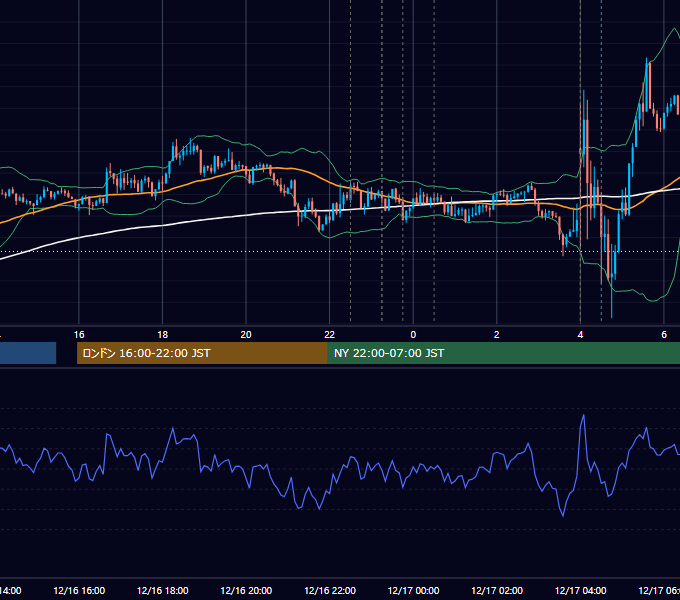This screenshot has width=680, height=600.
Task: Click the blue session bar left of London
Action: [28, 353]
